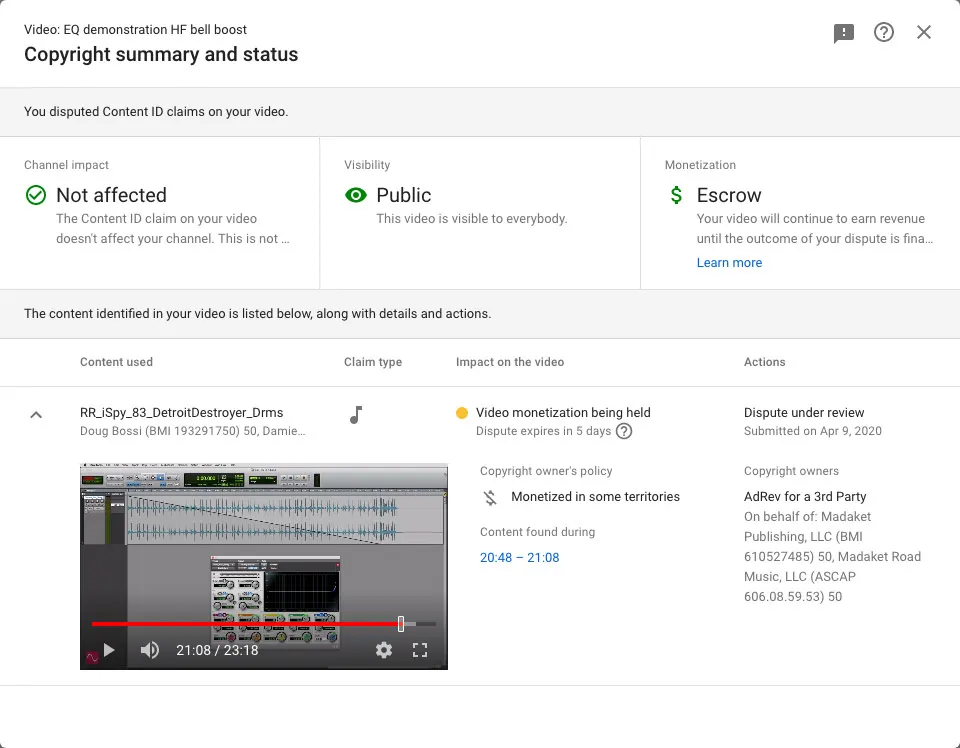Click the red played portion of progress bar

(245, 624)
